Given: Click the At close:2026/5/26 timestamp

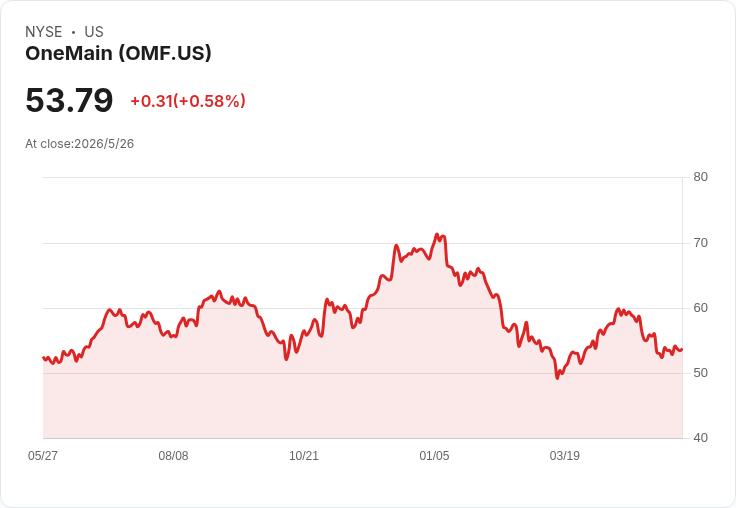Looking at the screenshot, I should coord(79,144).
